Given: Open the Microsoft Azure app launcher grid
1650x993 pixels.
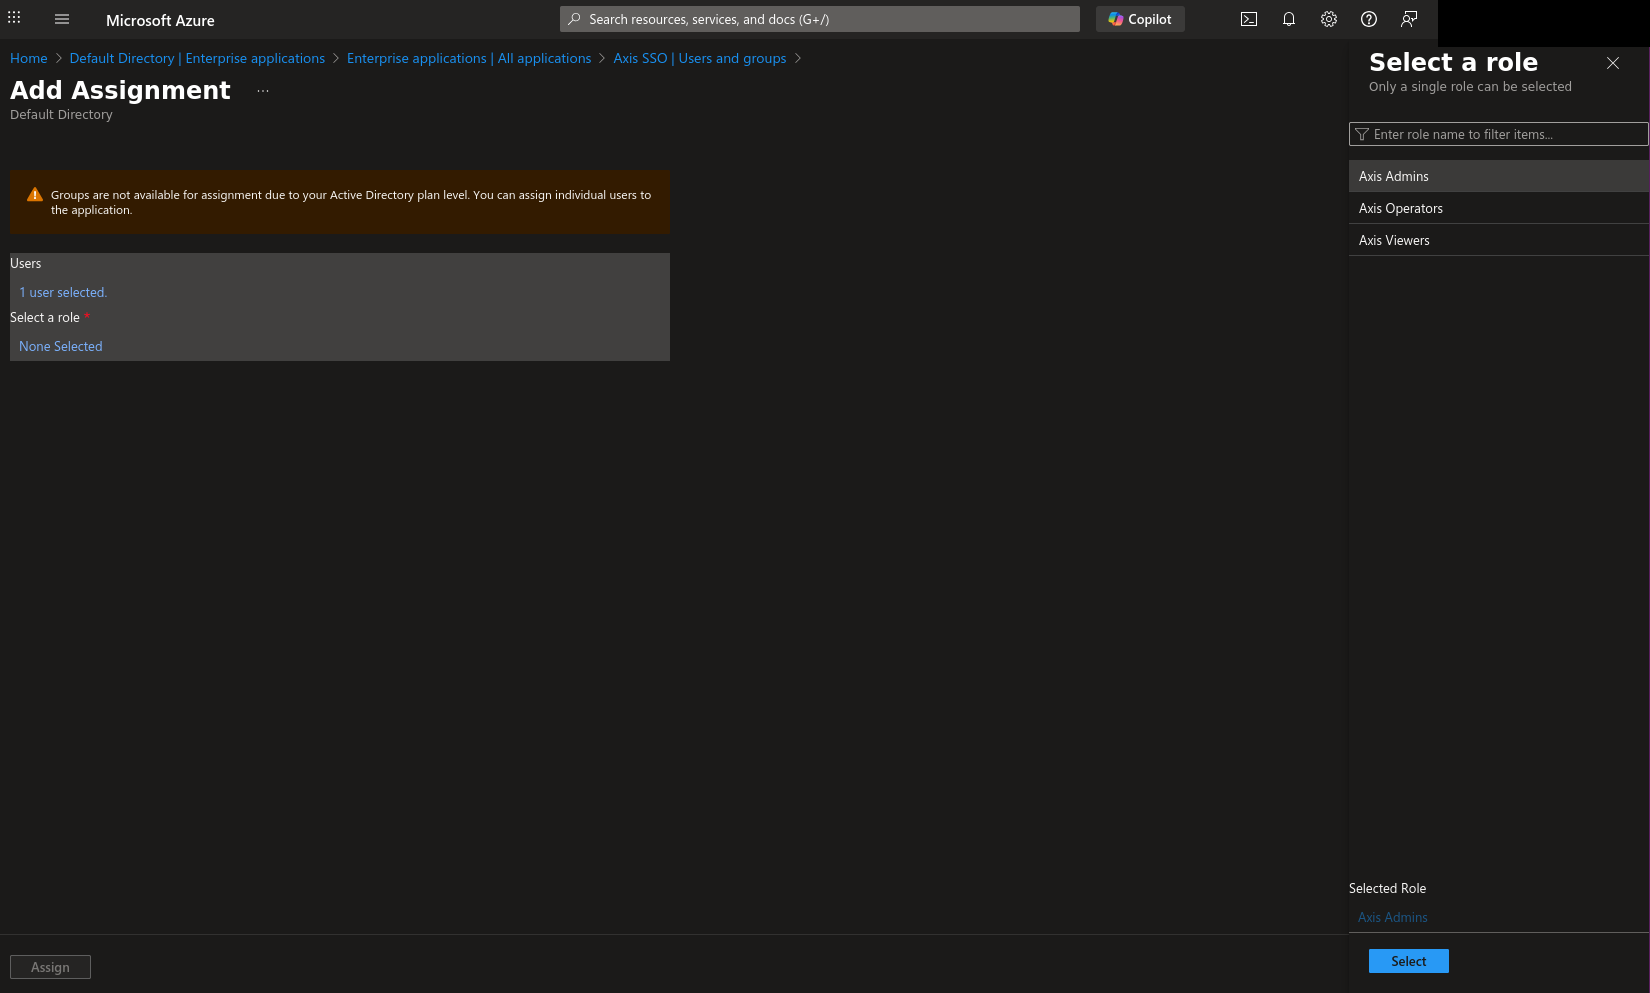Looking at the screenshot, I should [x=14, y=17].
